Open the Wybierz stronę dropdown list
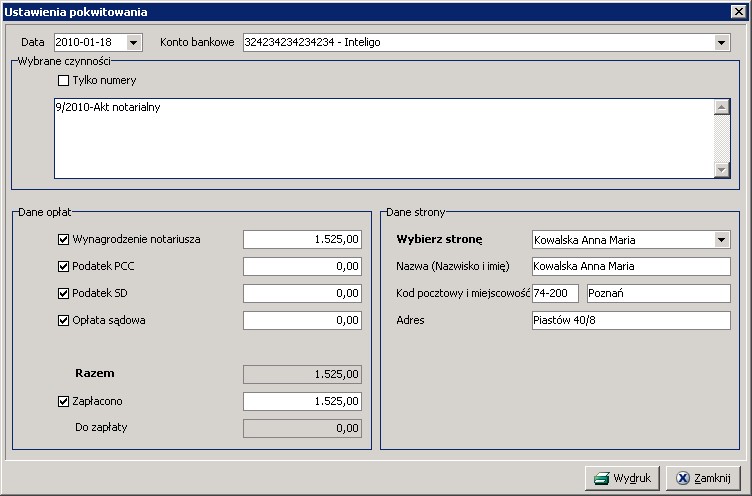Screen dimensions: 752x496 point(722,239)
